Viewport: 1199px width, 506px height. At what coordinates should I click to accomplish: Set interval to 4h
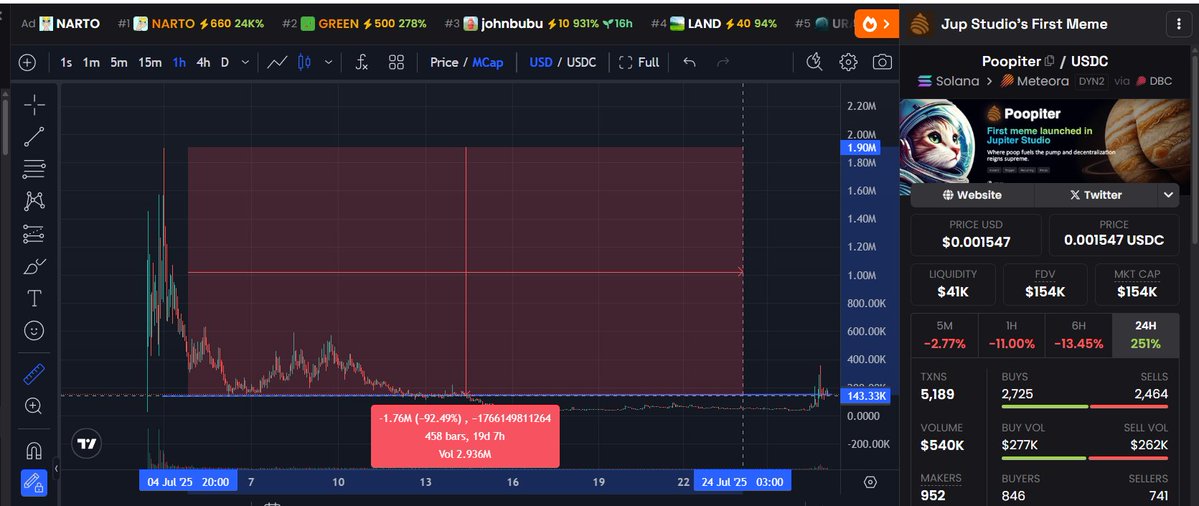tap(203, 63)
